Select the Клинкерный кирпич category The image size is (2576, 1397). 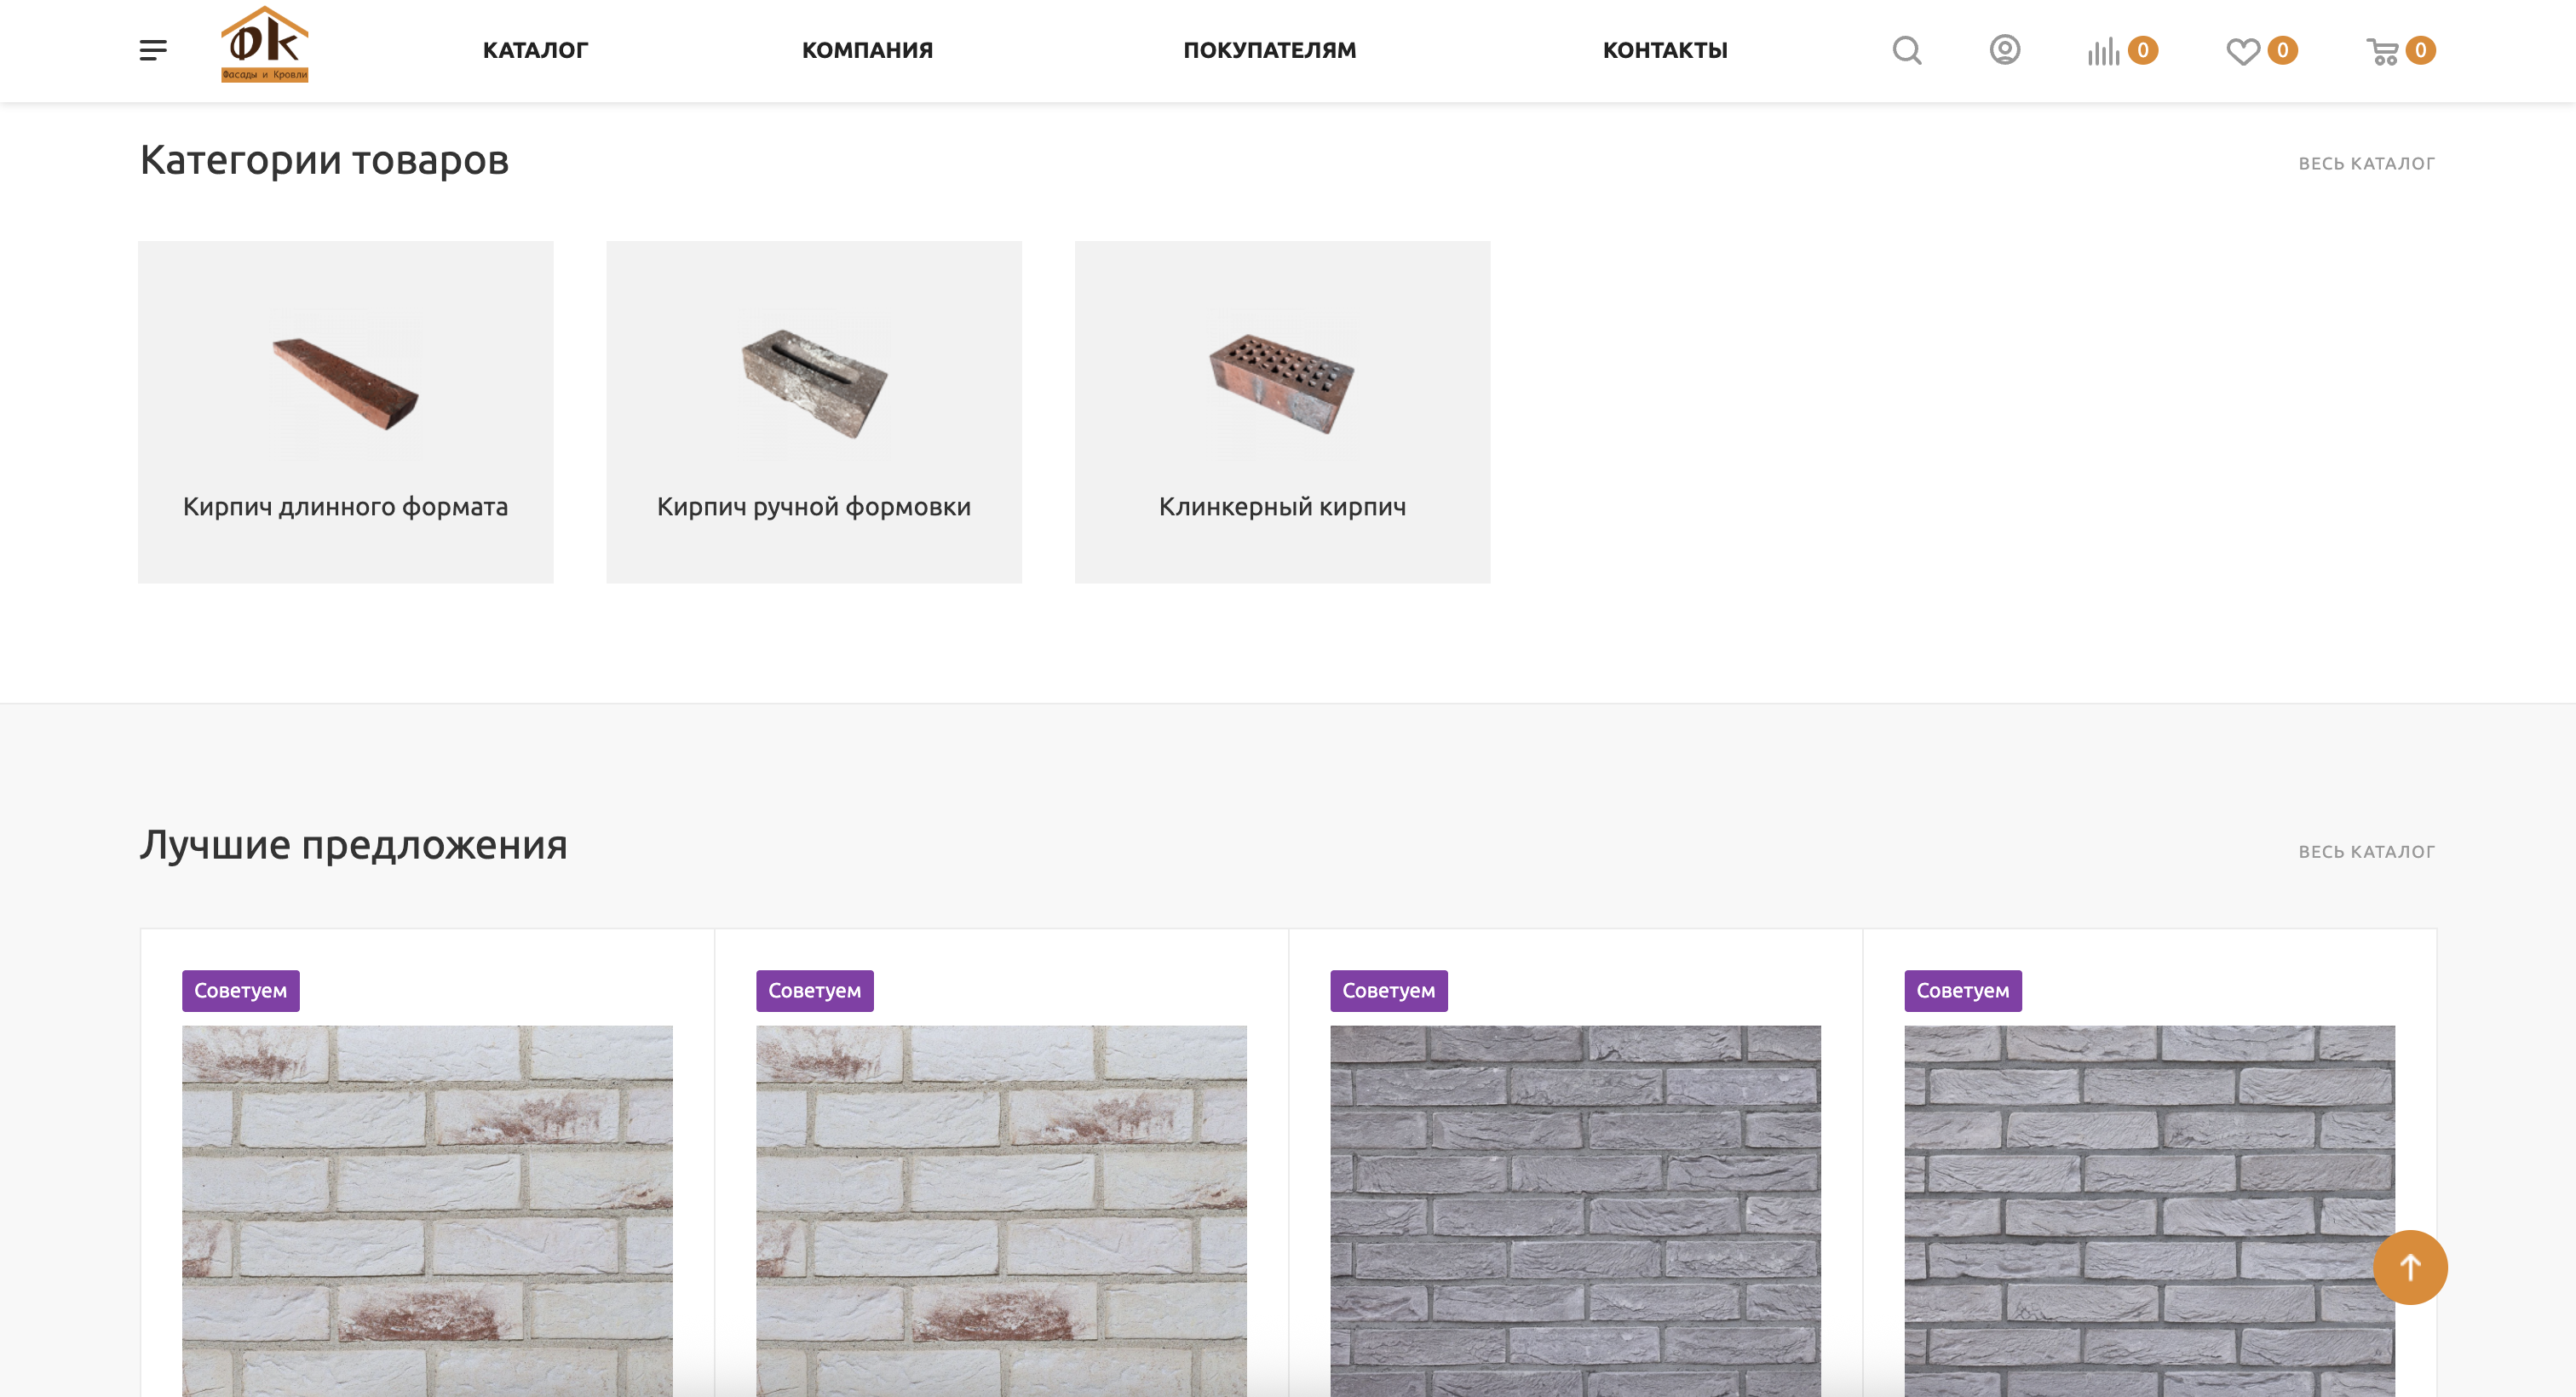click(1282, 412)
